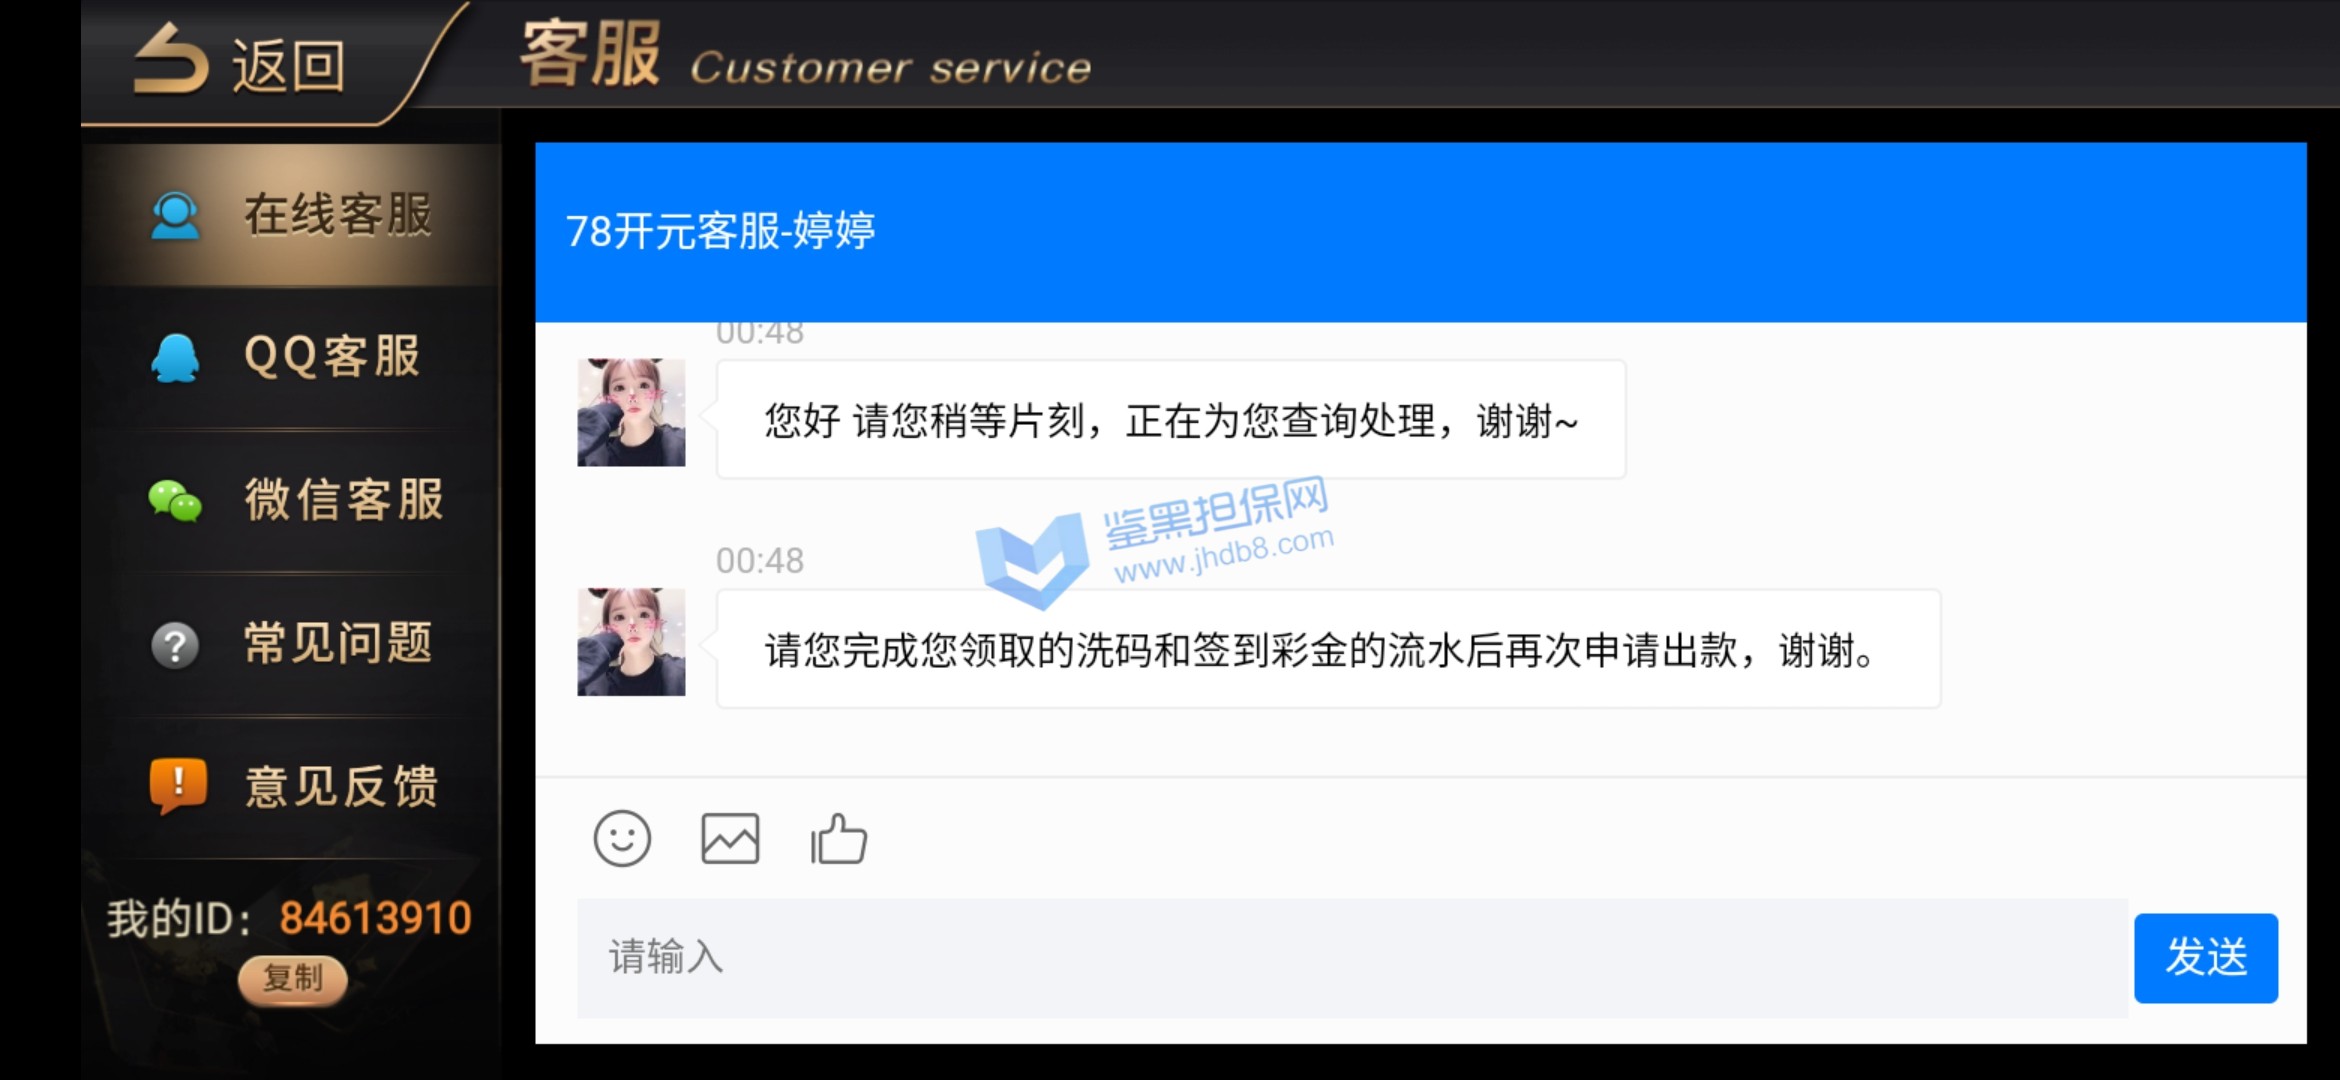Copy ID with the 复制 button
Screen dimensions: 2340x1080
coord(292,979)
